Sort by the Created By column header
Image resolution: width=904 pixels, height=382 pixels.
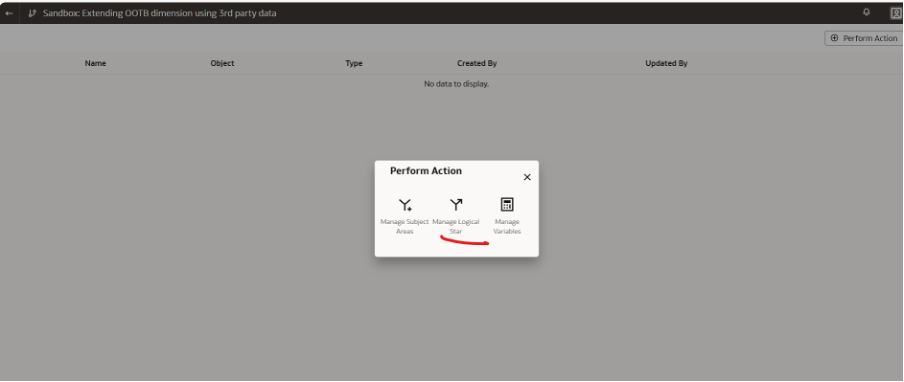(x=477, y=63)
